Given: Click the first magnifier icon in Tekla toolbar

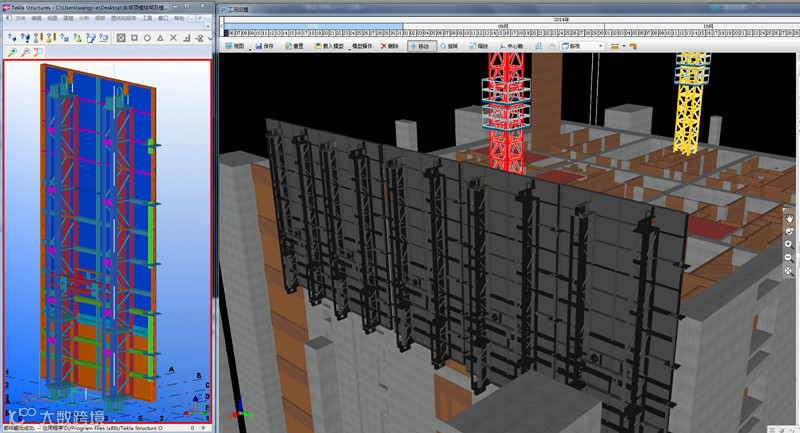Looking at the screenshot, I should coord(11,52).
